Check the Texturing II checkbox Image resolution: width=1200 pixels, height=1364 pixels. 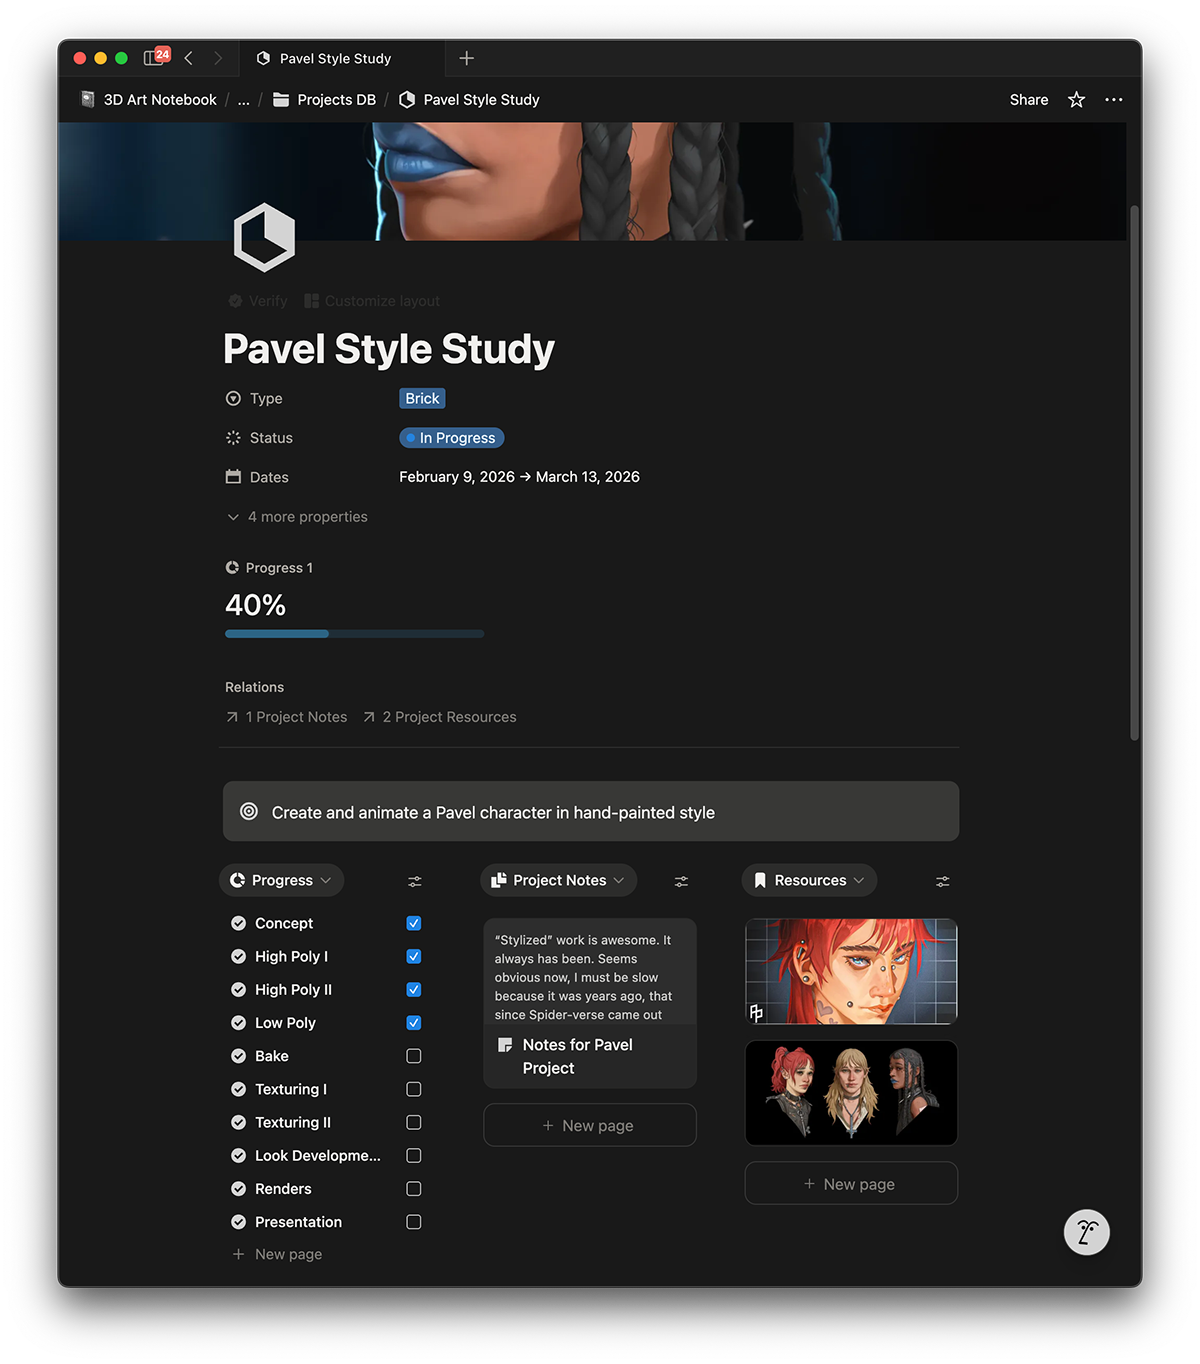click(x=414, y=1122)
